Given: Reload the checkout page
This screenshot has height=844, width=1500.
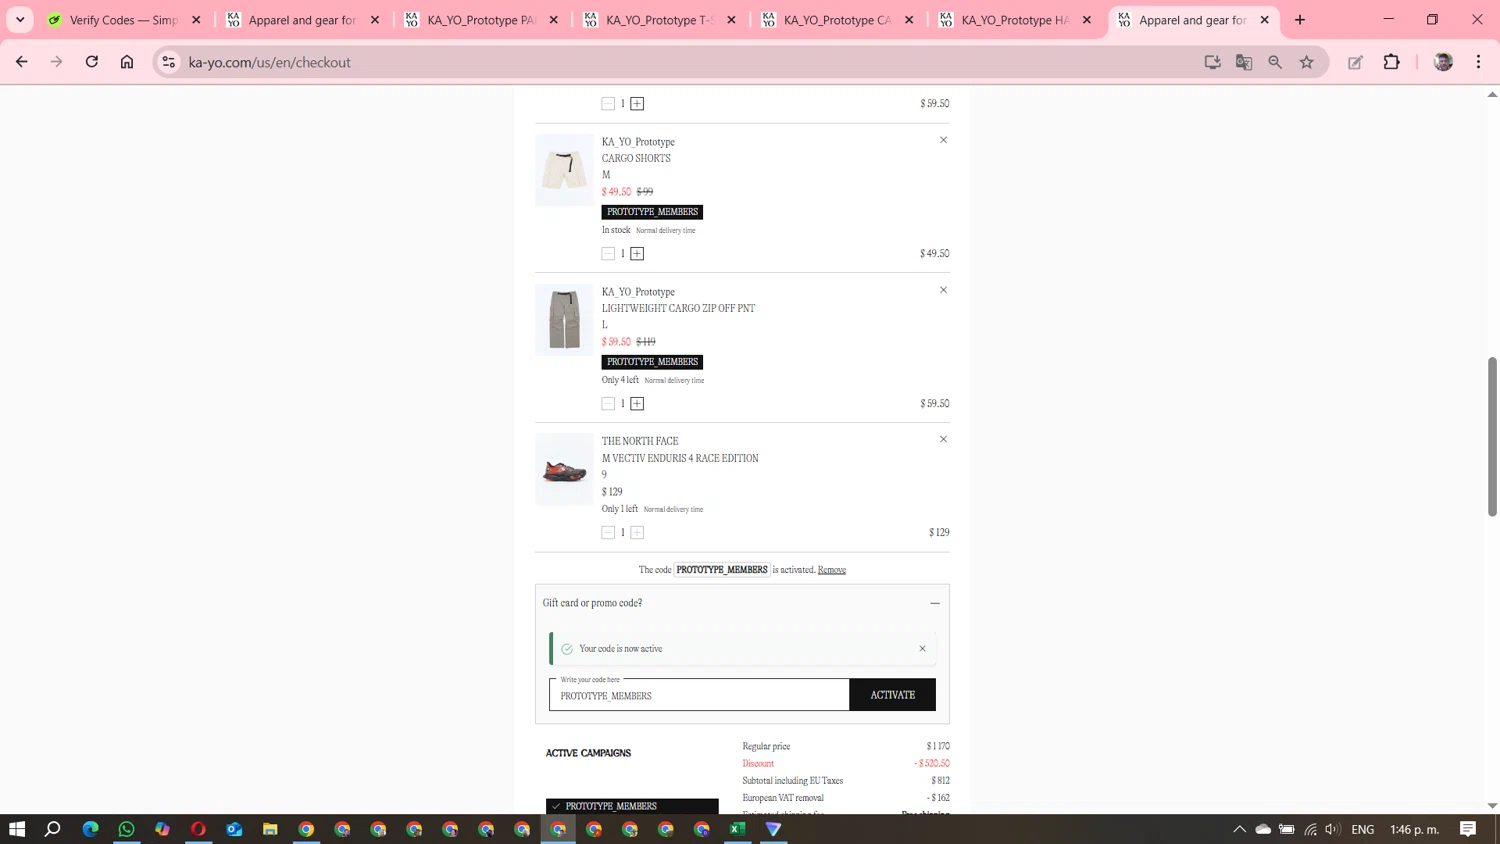Looking at the screenshot, I should 91,62.
